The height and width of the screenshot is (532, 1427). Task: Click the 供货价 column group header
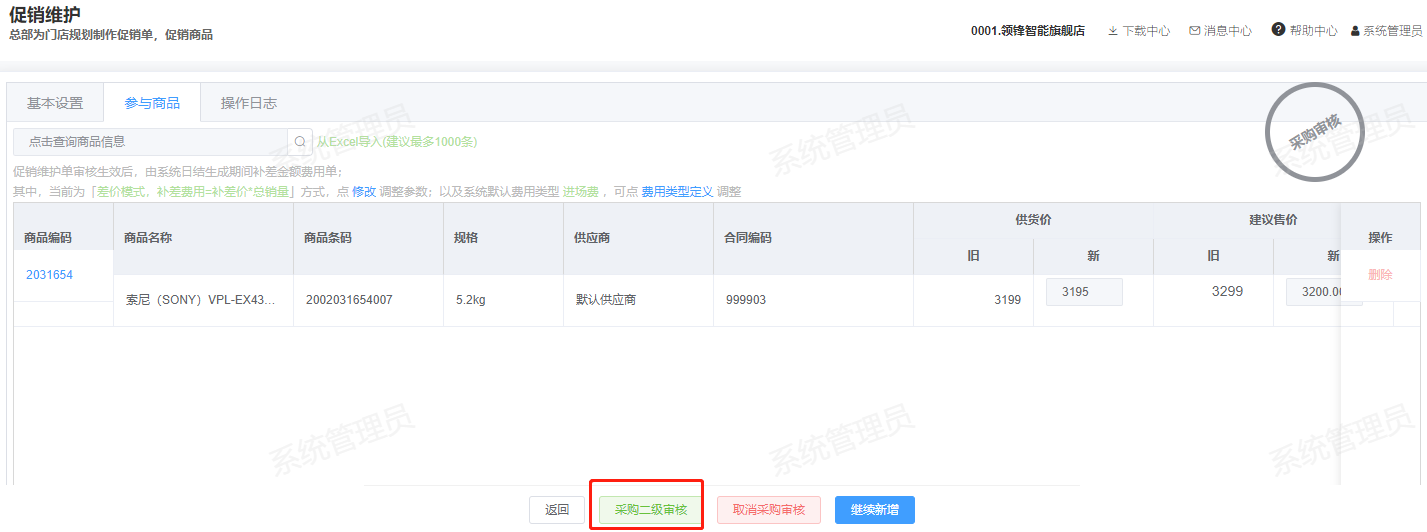tap(1033, 220)
